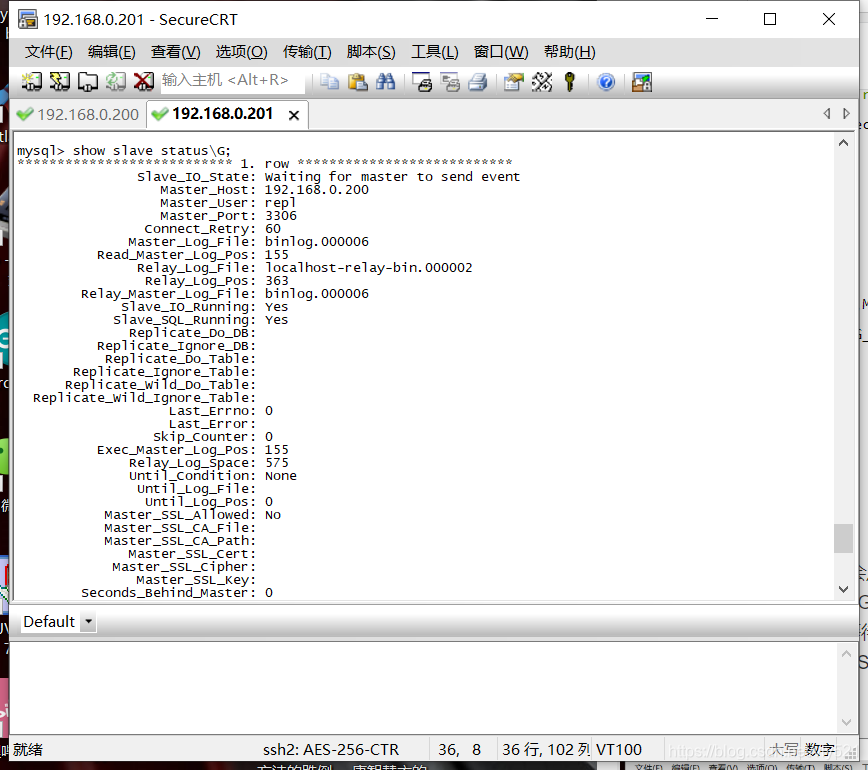
Task: Click the terminal scrollbar up arrow
Action: click(843, 143)
